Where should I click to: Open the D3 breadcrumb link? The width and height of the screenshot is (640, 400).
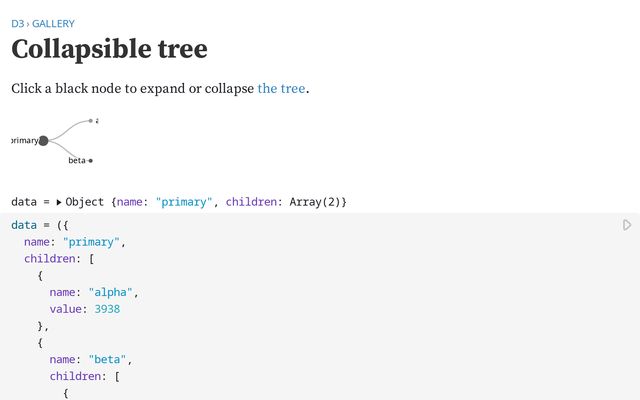coord(18,24)
